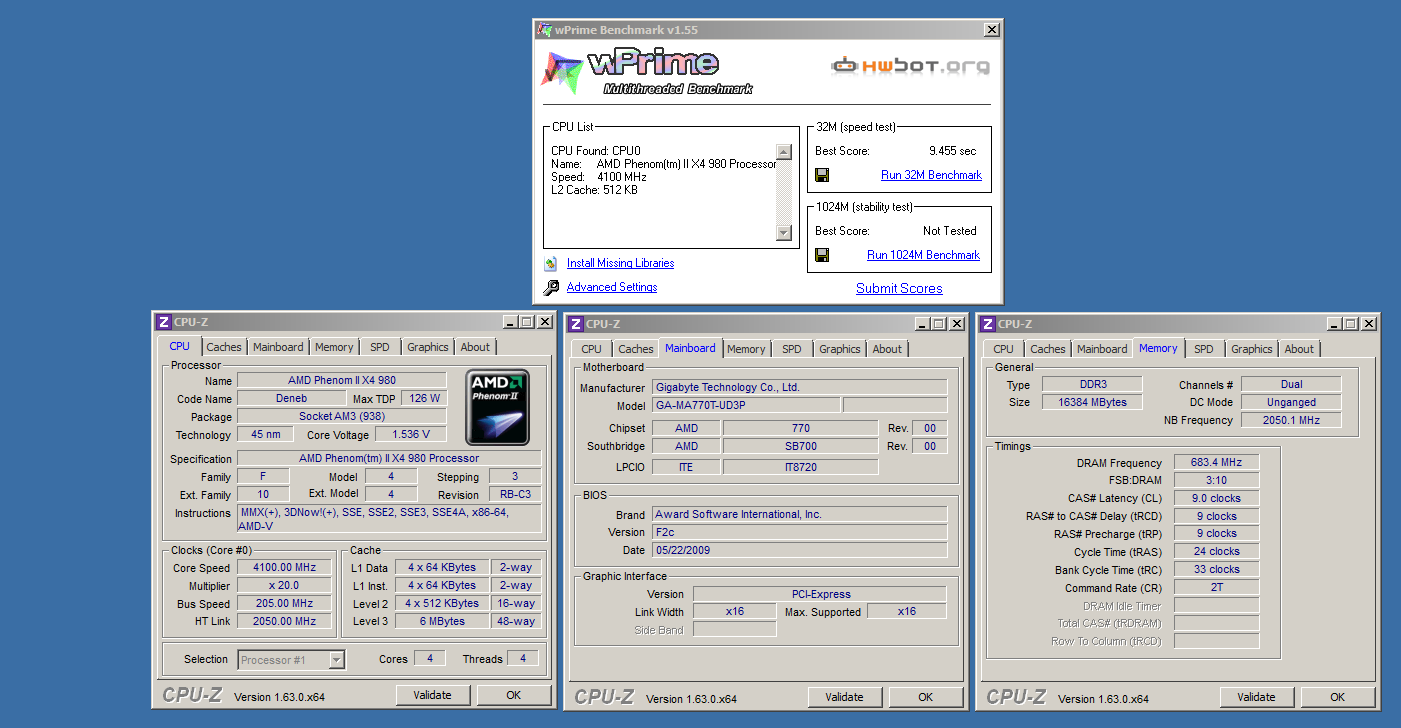Click the hwbot.org logo in wPrime
This screenshot has height=728, width=1401.
click(x=910, y=66)
